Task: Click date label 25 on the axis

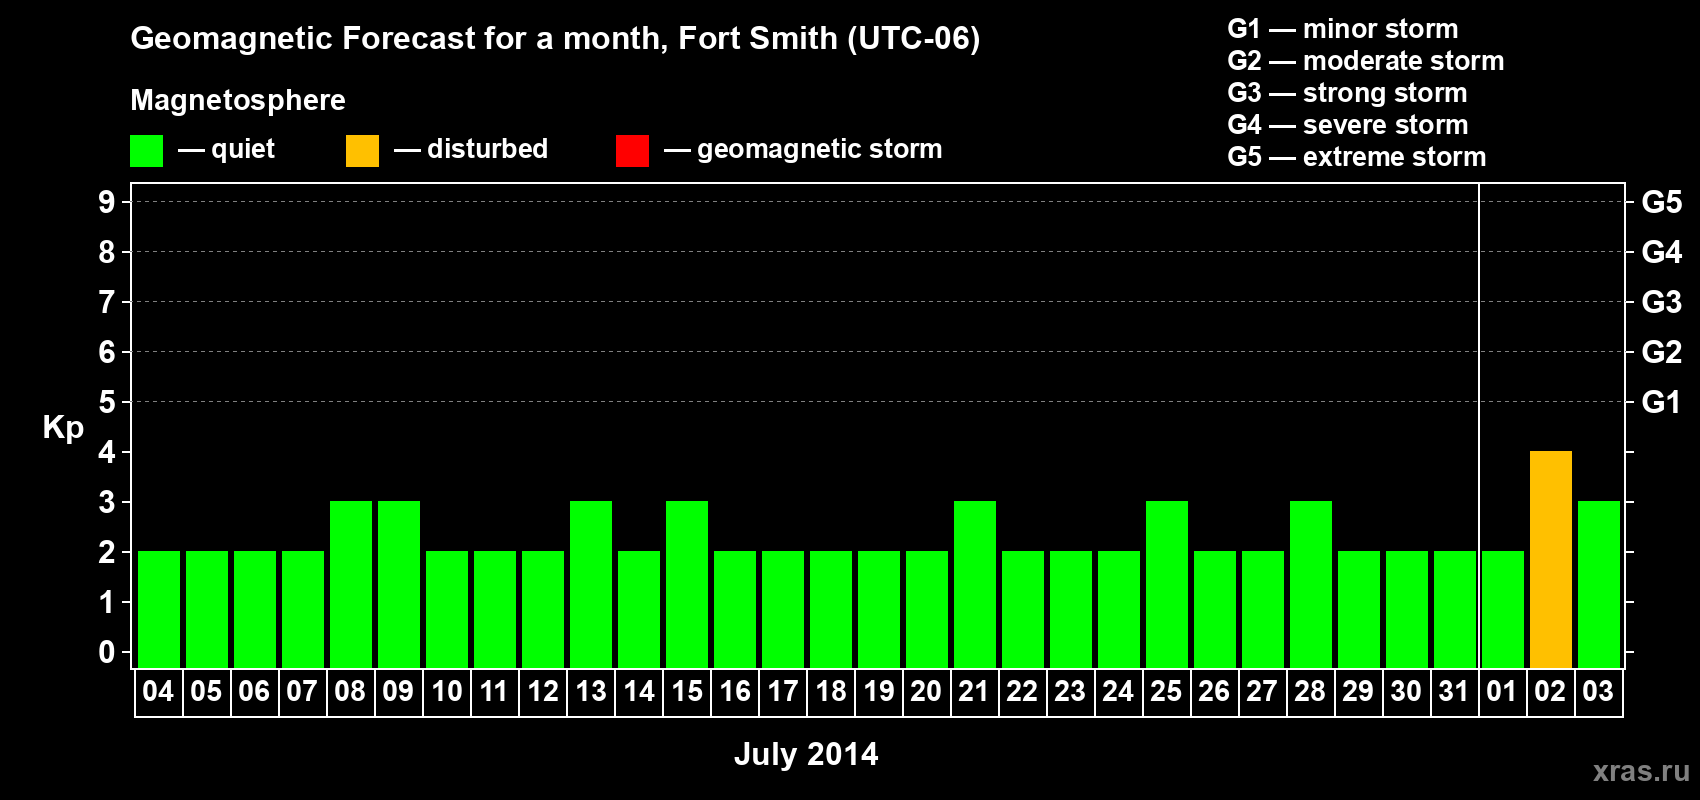Action: [1166, 691]
